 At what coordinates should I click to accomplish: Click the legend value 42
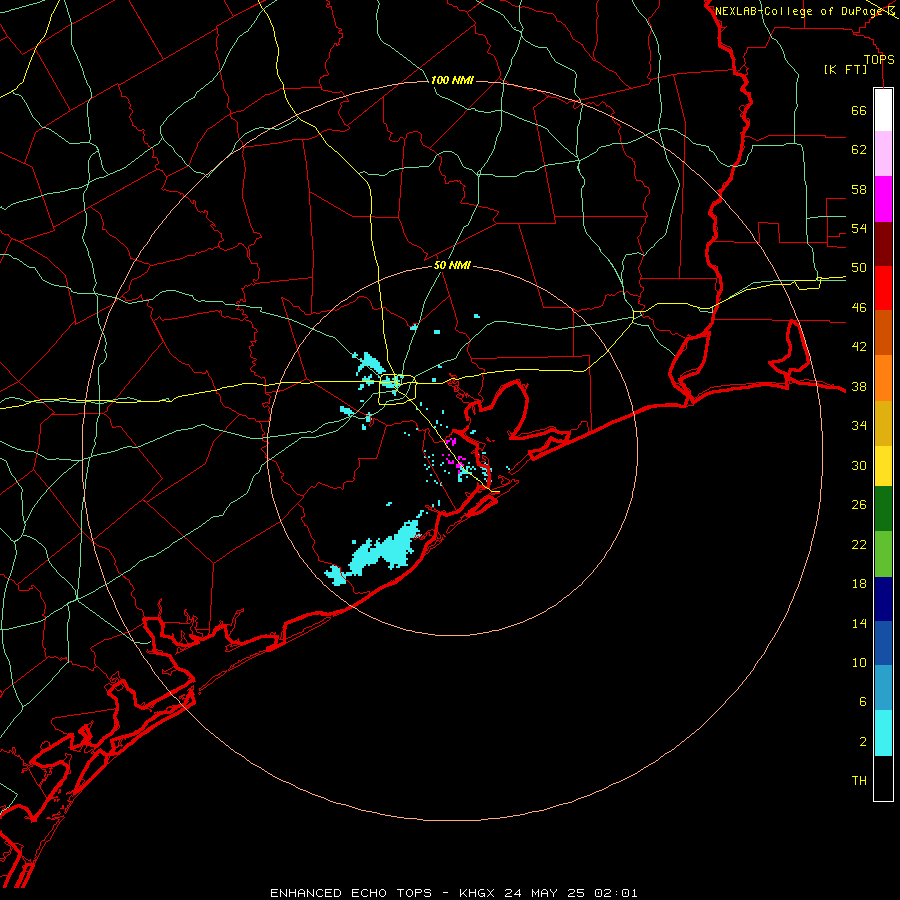pyautogui.click(x=859, y=347)
